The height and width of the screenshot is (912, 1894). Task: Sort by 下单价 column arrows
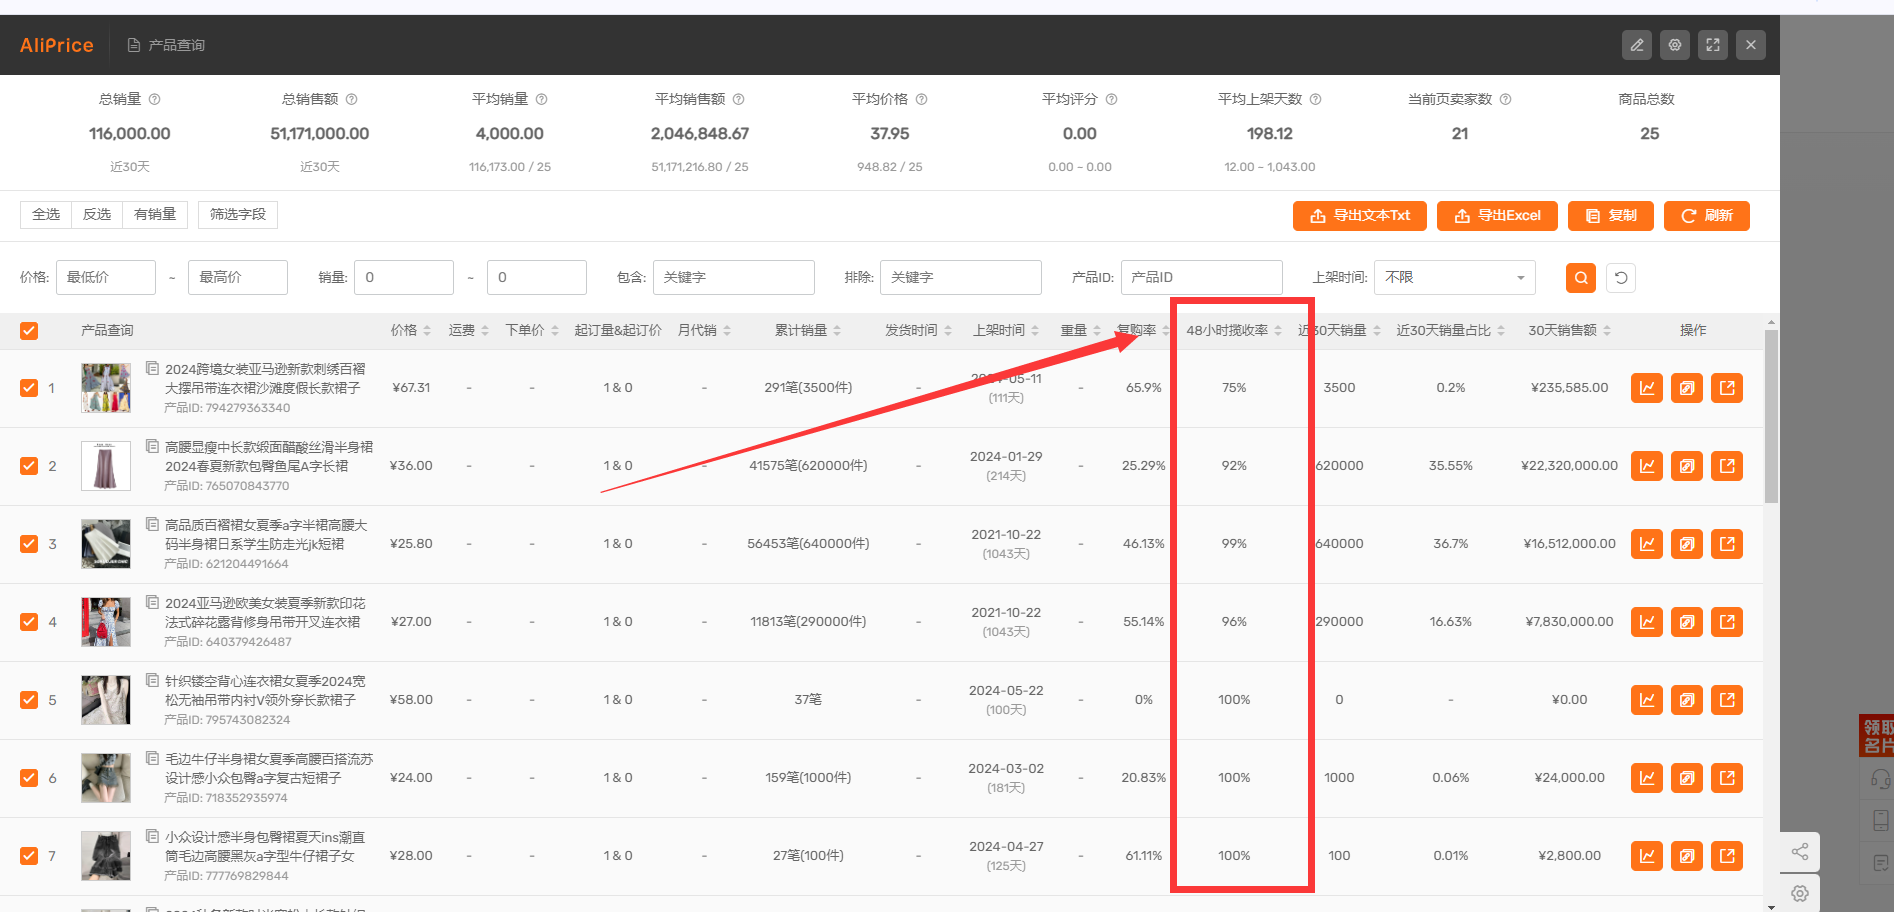[x=555, y=331]
